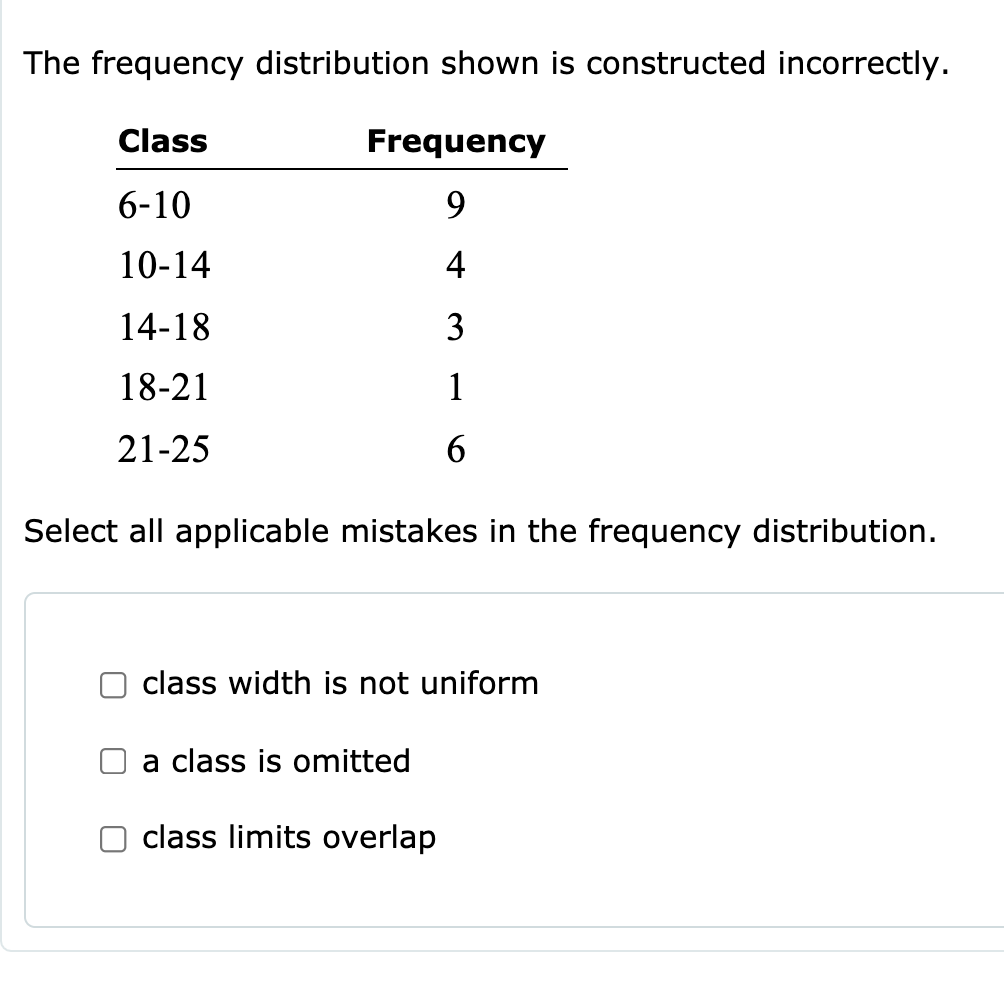Click the Frequency column header
1004x998 pixels.
tap(456, 142)
